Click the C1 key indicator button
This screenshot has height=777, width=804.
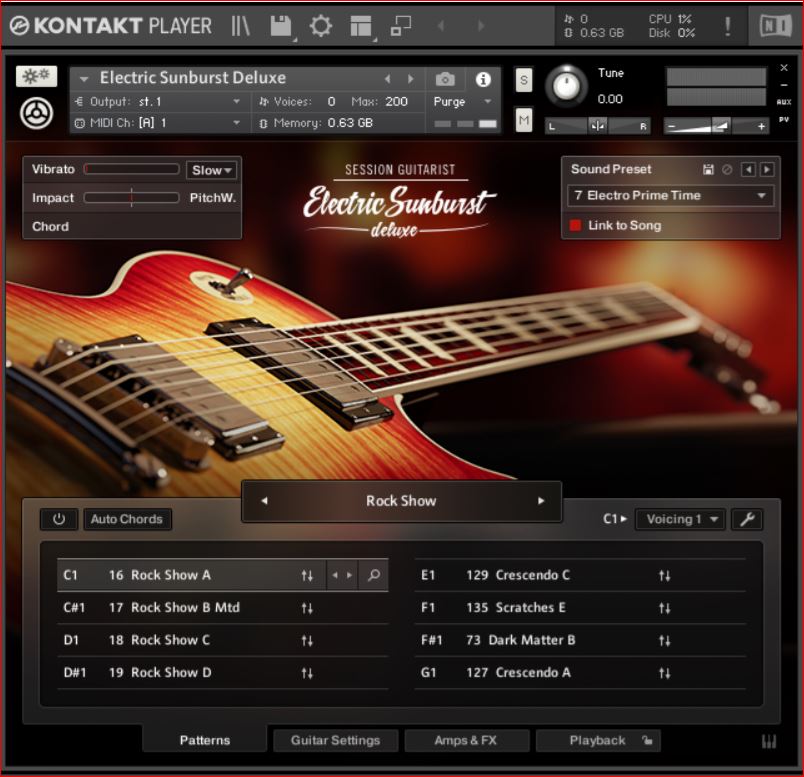point(615,519)
